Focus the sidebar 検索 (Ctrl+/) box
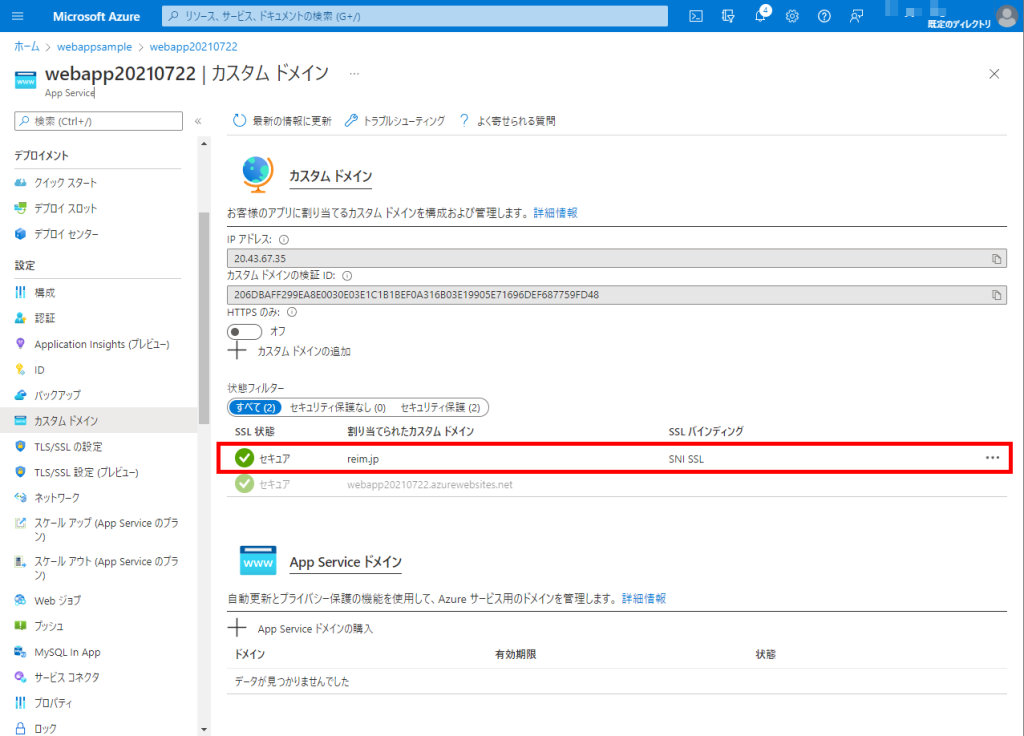1024x736 pixels. (x=99, y=121)
